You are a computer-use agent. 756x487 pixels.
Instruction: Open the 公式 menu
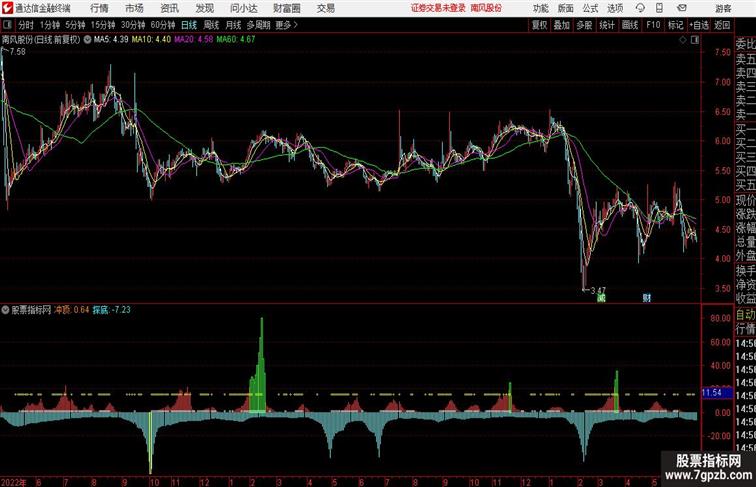pos(590,8)
